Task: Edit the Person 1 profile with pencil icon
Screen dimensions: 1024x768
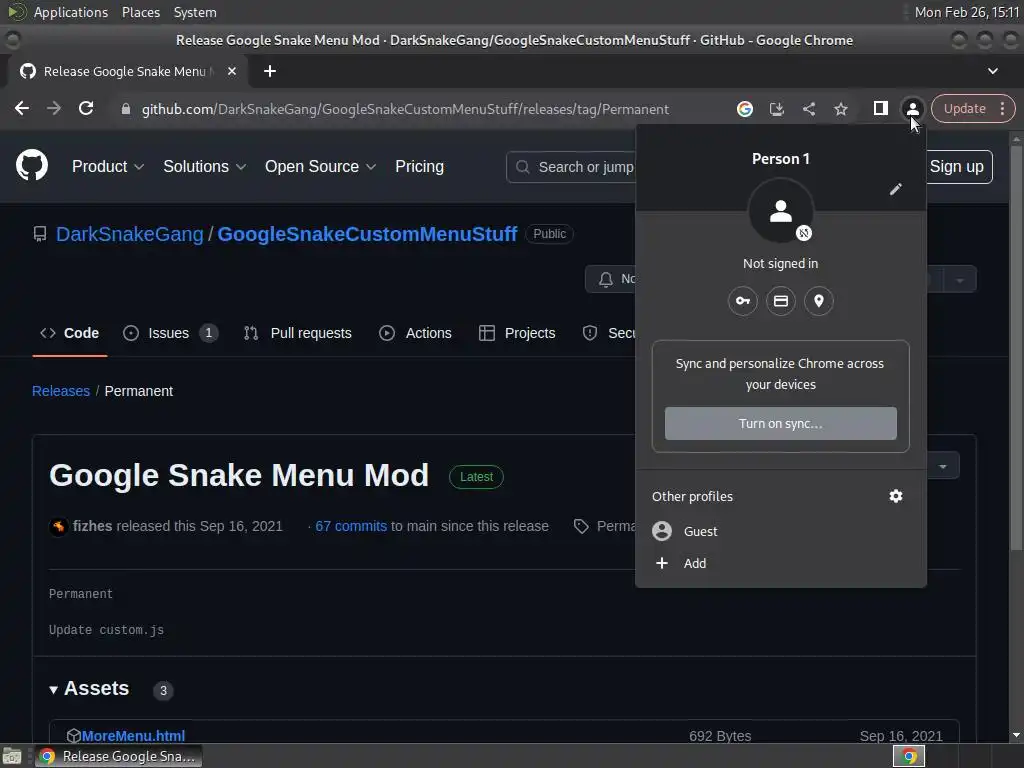Action: [x=895, y=189]
